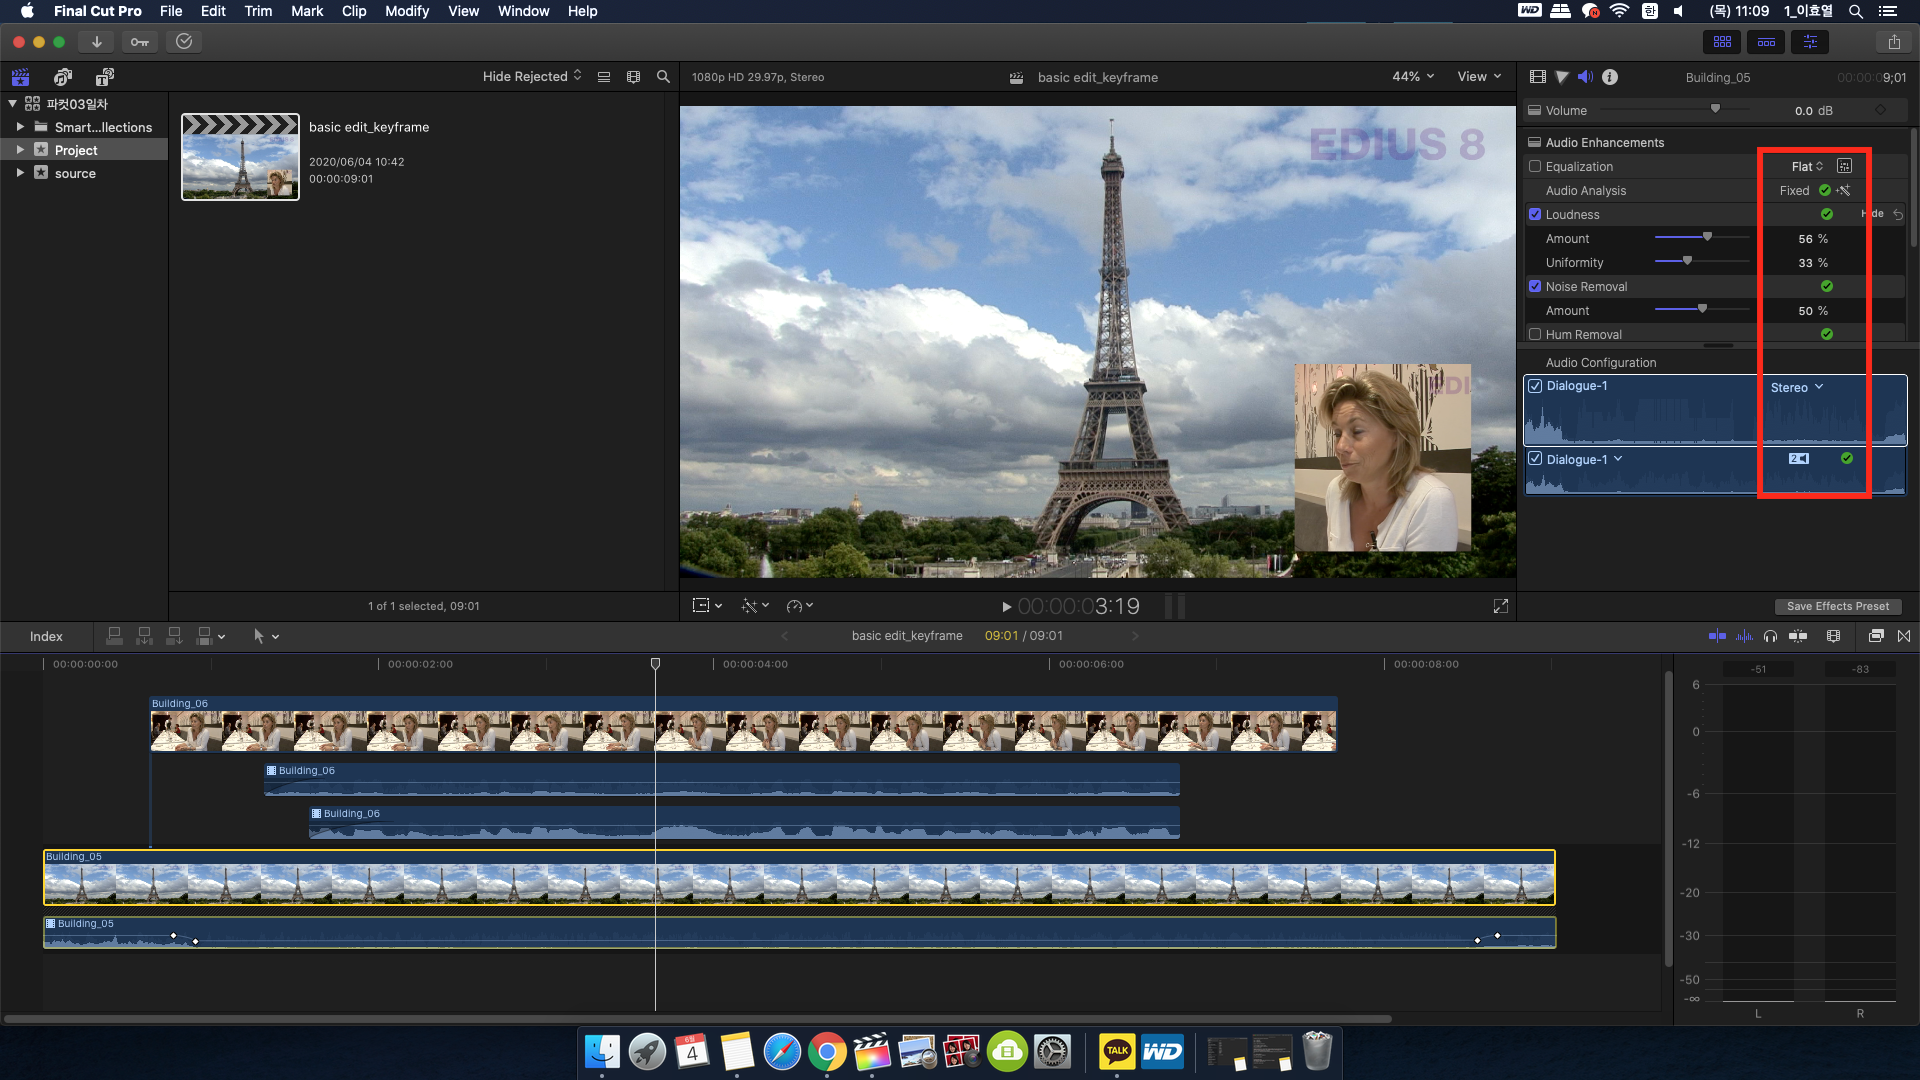Open the Titles and Generators sidebar icon
This screenshot has width=1920, height=1080.
(104, 77)
